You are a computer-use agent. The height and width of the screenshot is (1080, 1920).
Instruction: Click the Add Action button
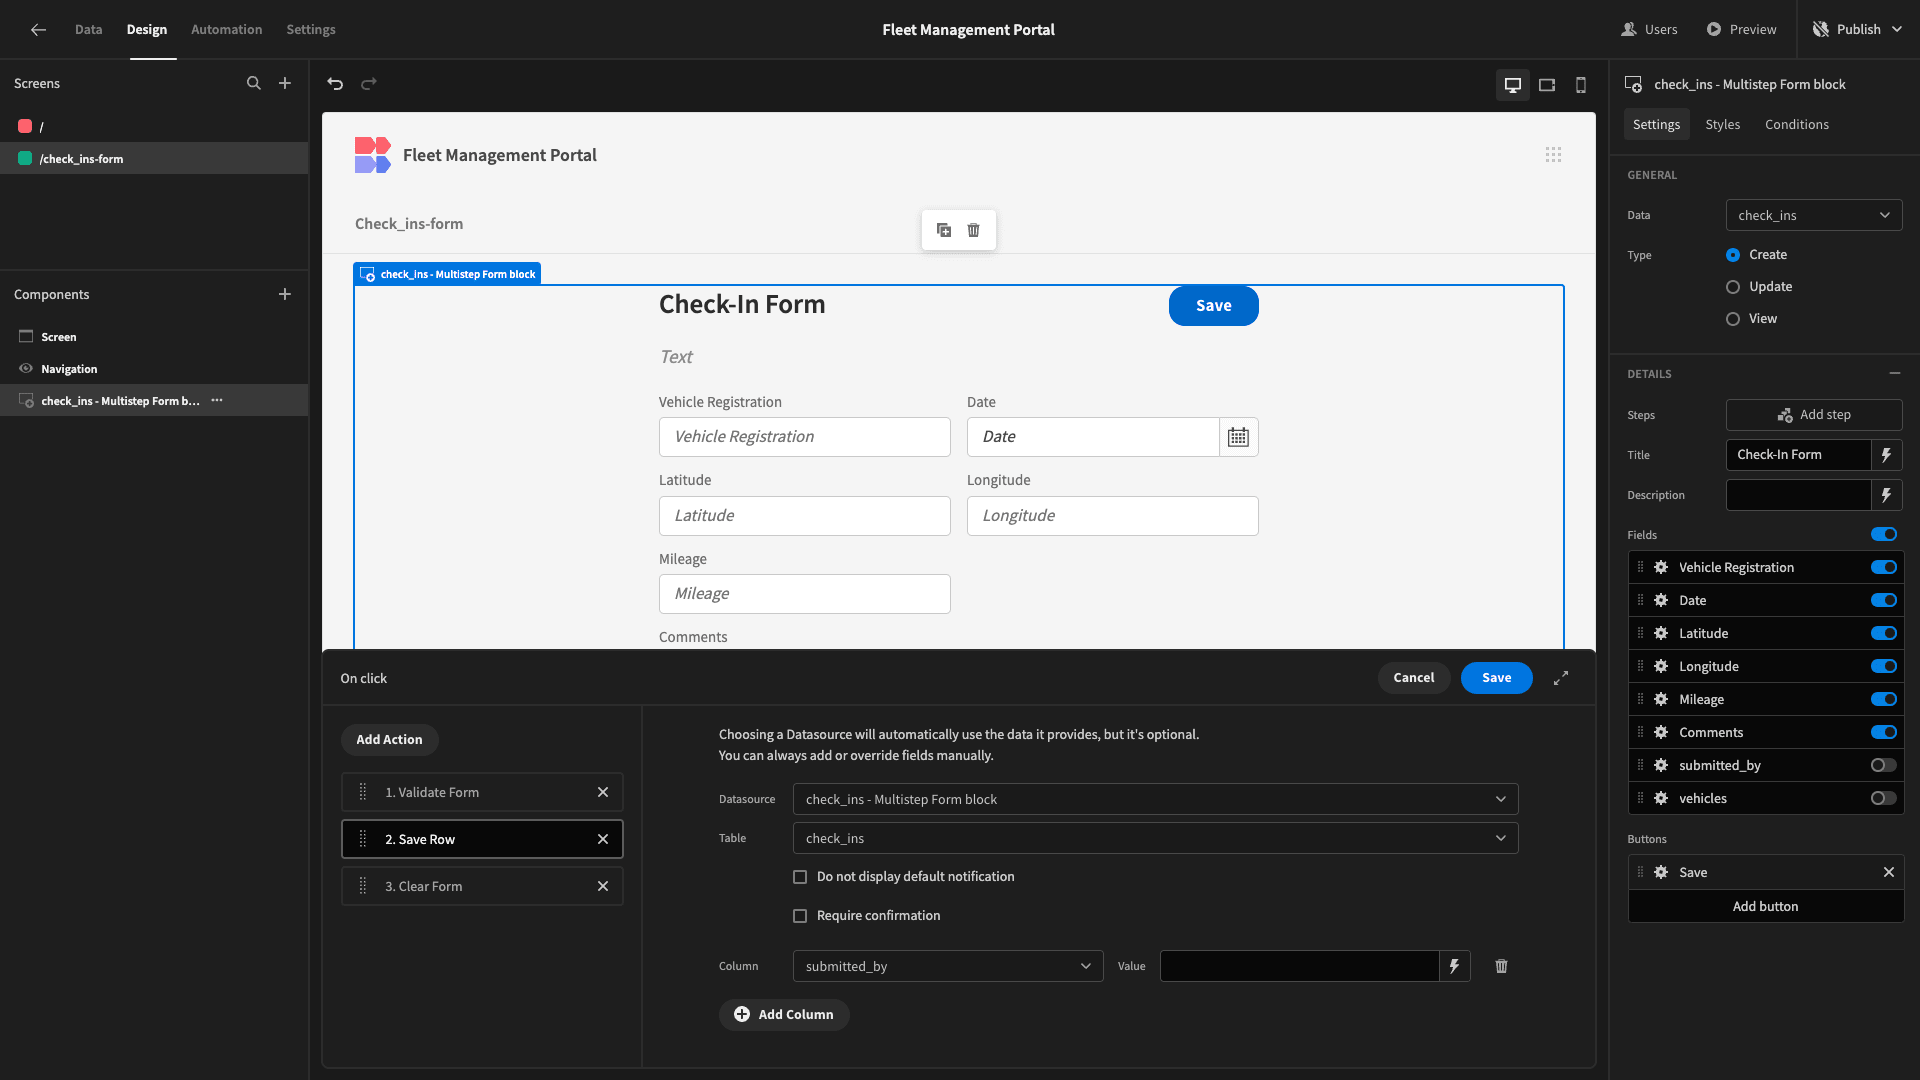[x=389, y=740]
